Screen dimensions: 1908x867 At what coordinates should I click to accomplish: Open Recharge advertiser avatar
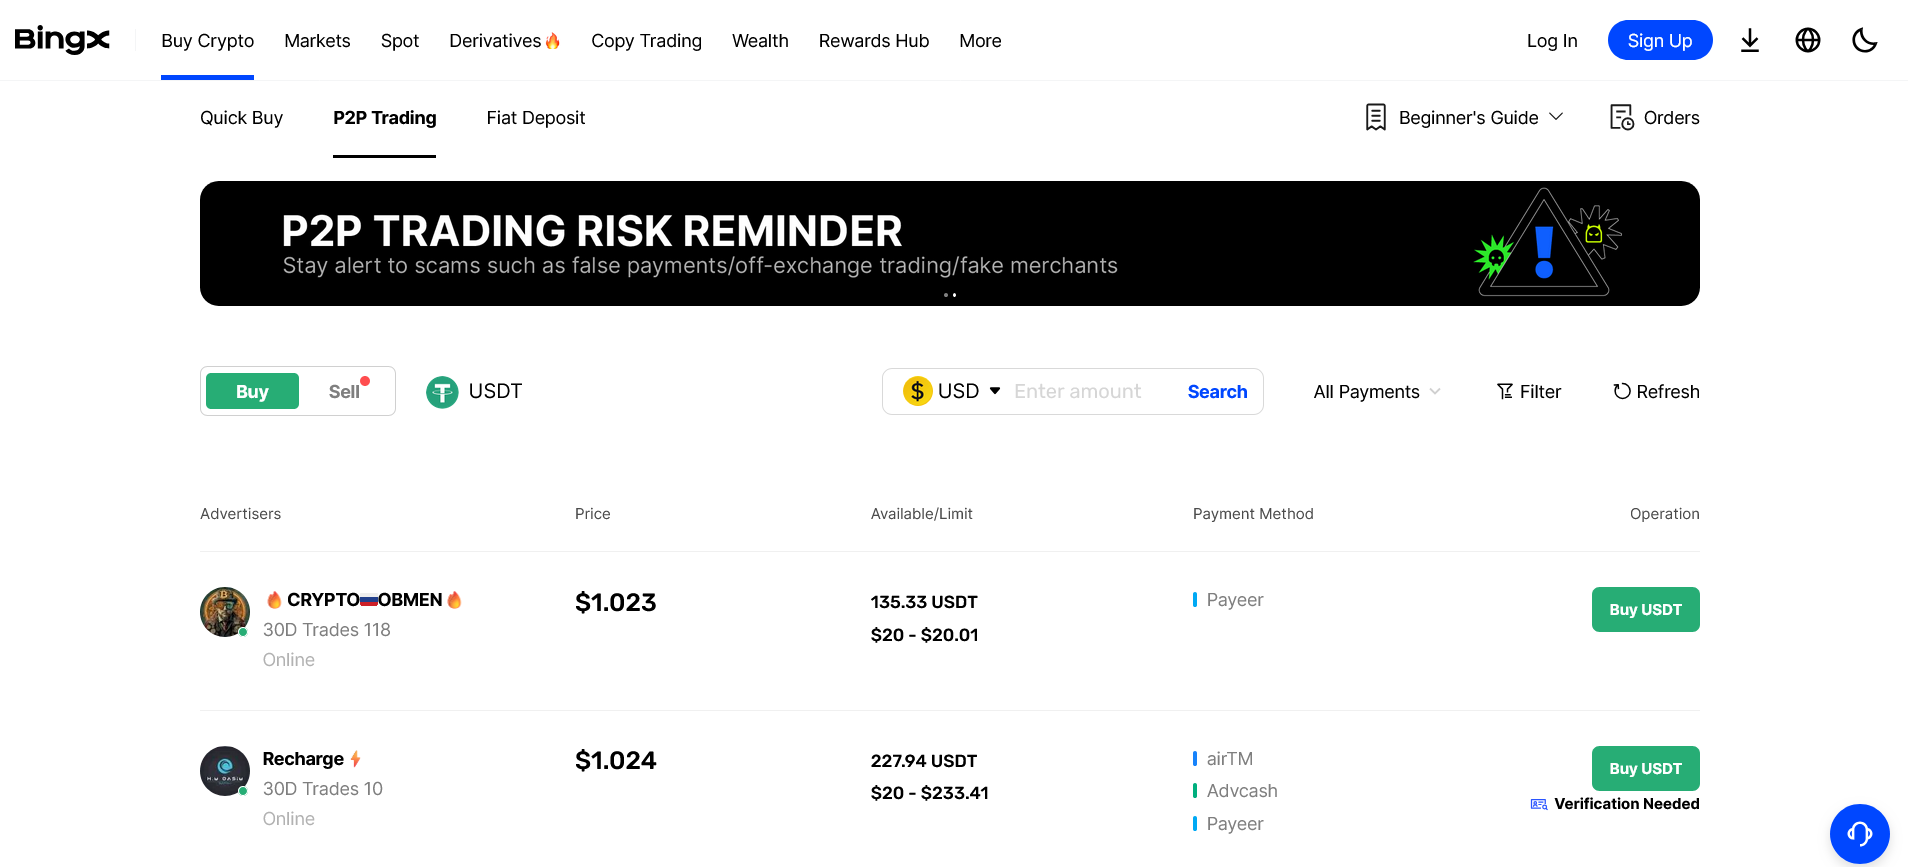pos(225,771)
